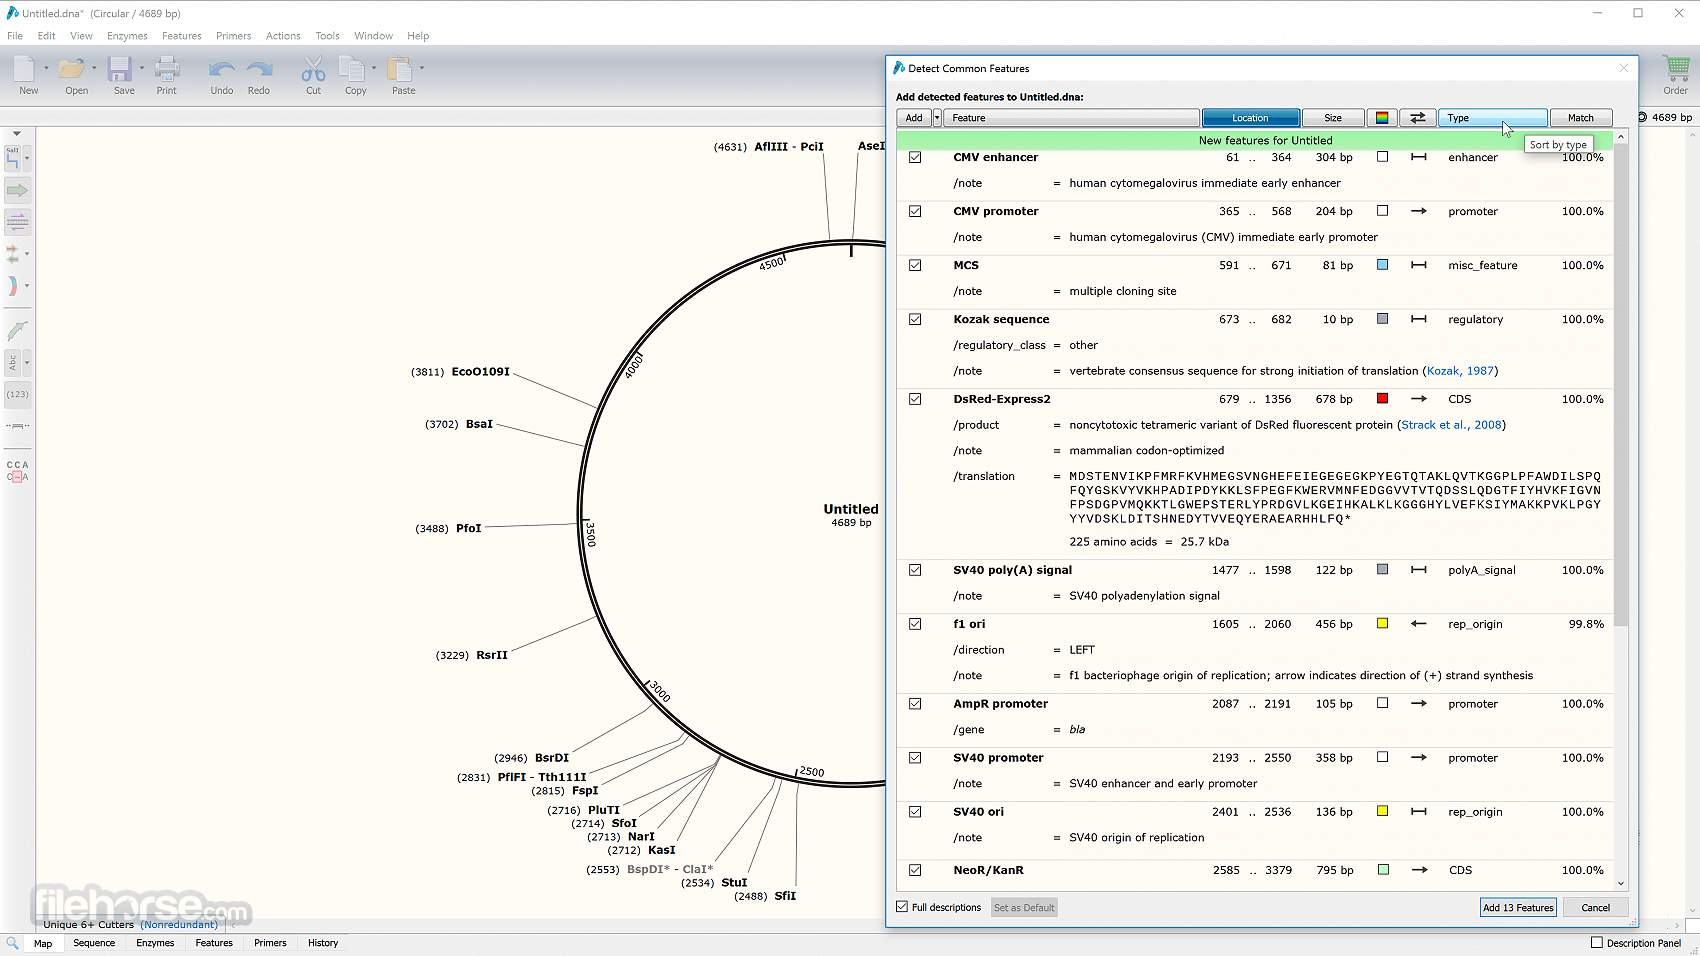The image size is (1700, 956).
Task: Switch to the History tab
Action: (323, 943)
